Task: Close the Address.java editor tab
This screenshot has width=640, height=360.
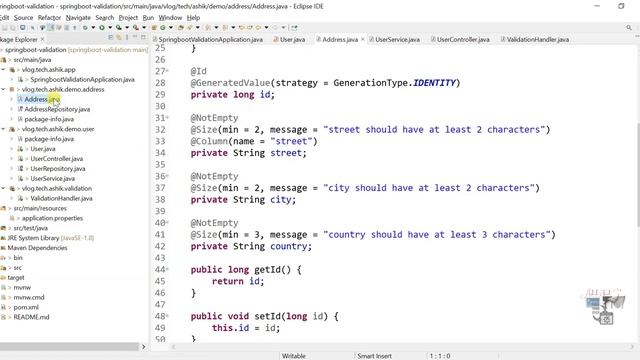Action: click(x=362, y=39)
